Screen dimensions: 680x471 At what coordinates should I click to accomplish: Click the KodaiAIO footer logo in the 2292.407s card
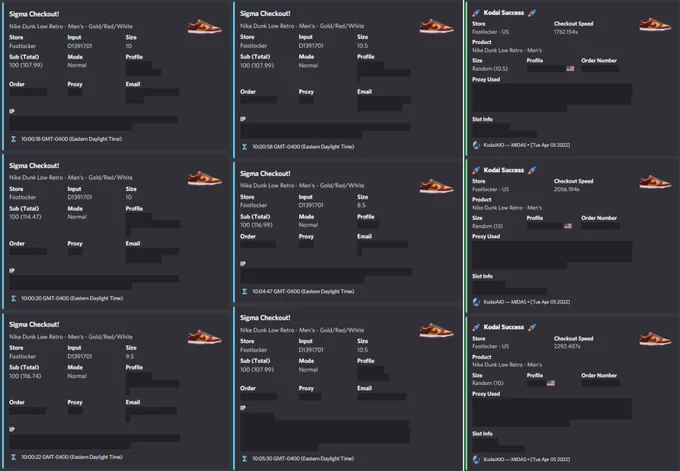(x=476, y=459)
